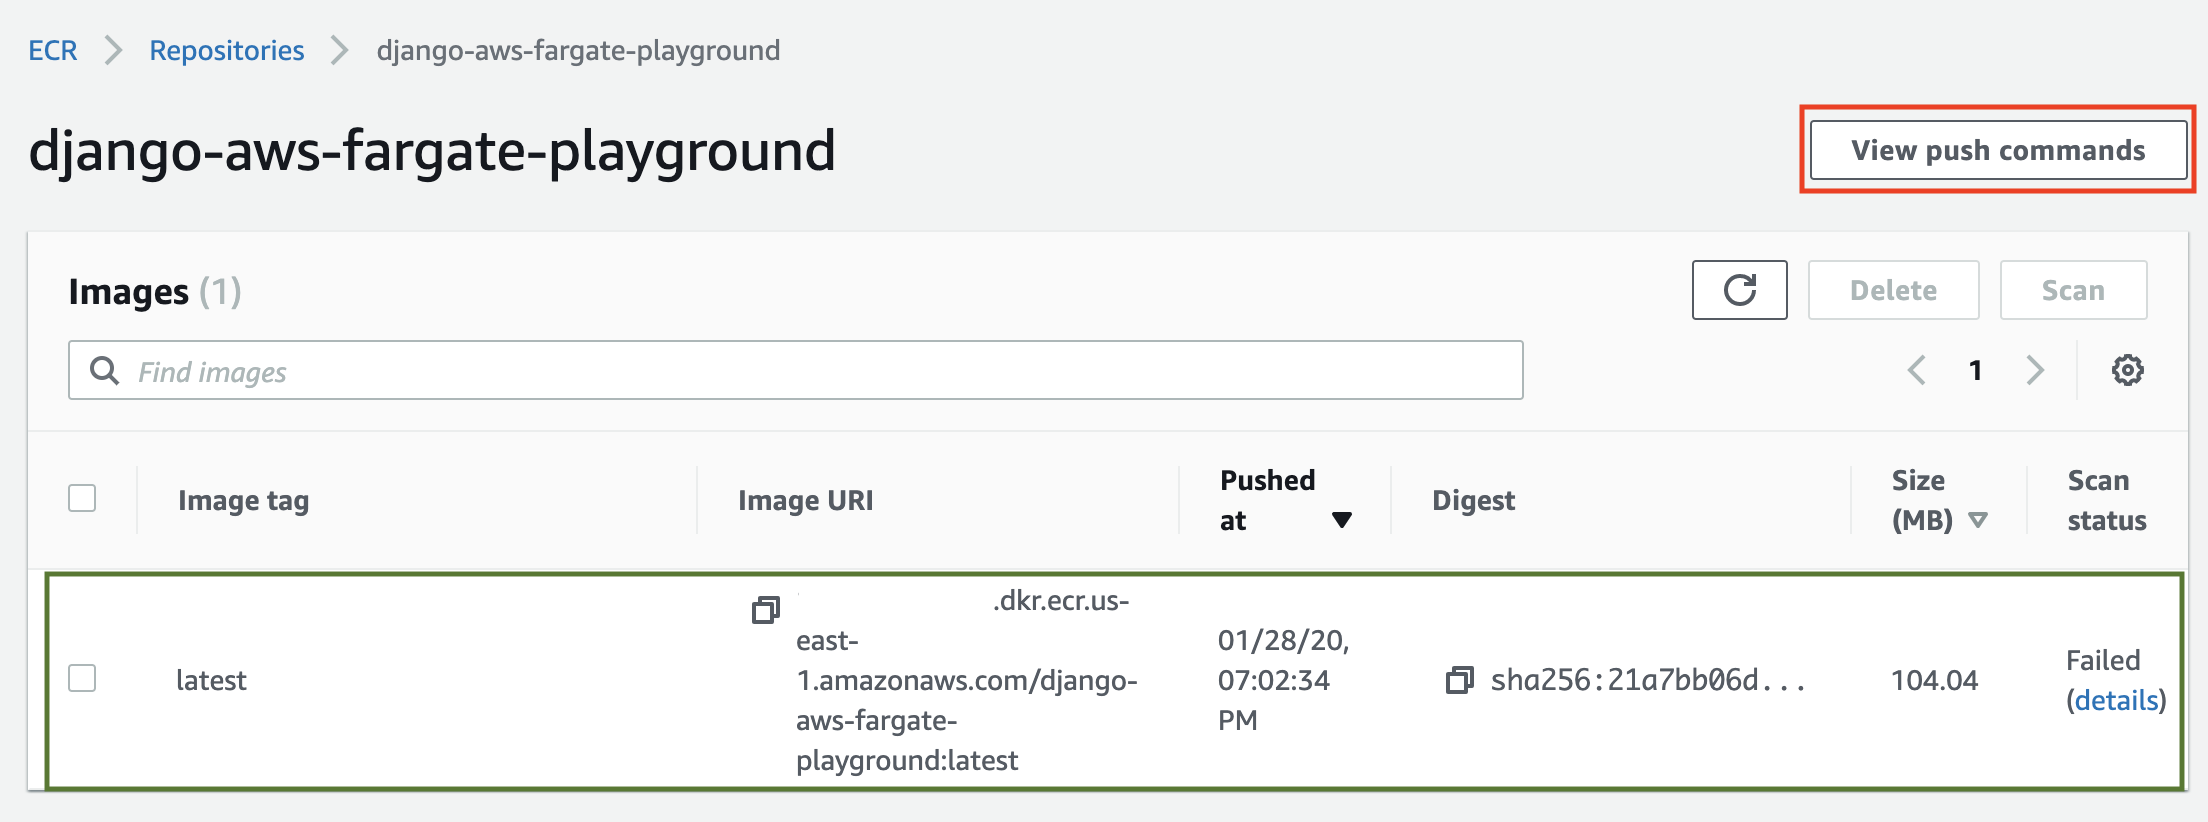Select all images with header checkbox

(82, 498)
